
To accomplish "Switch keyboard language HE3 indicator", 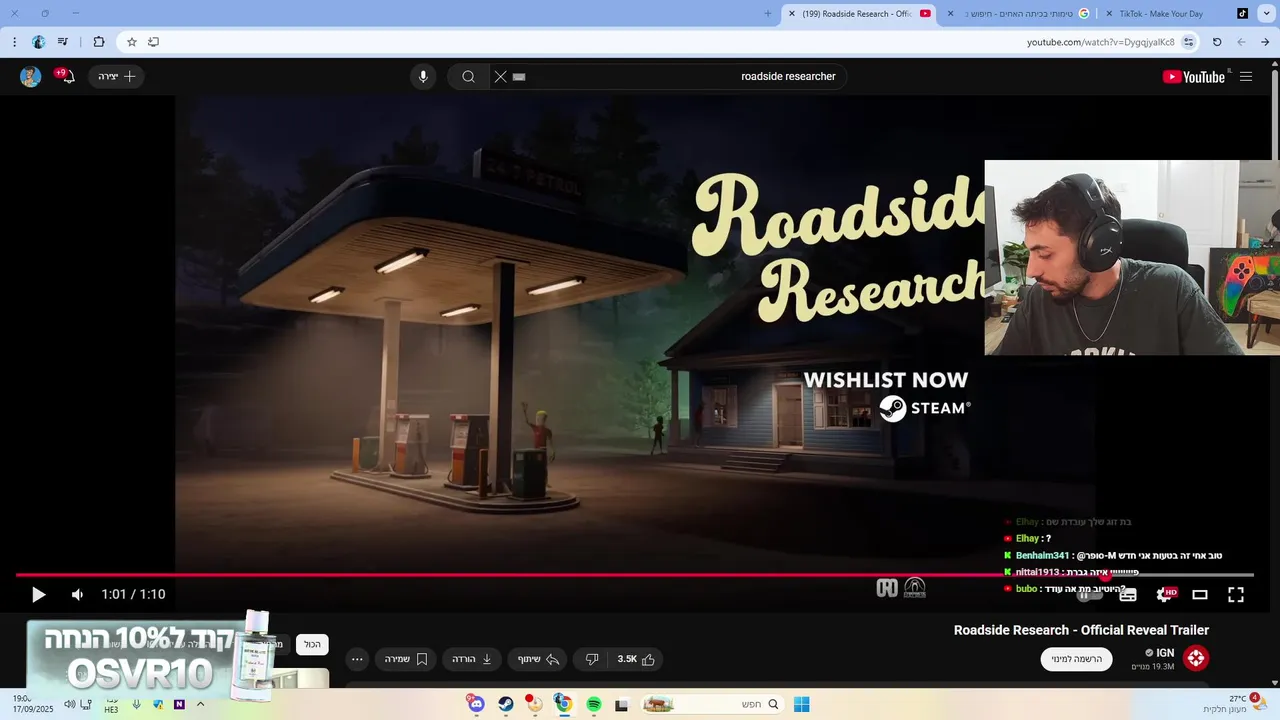I will (111, 704).
